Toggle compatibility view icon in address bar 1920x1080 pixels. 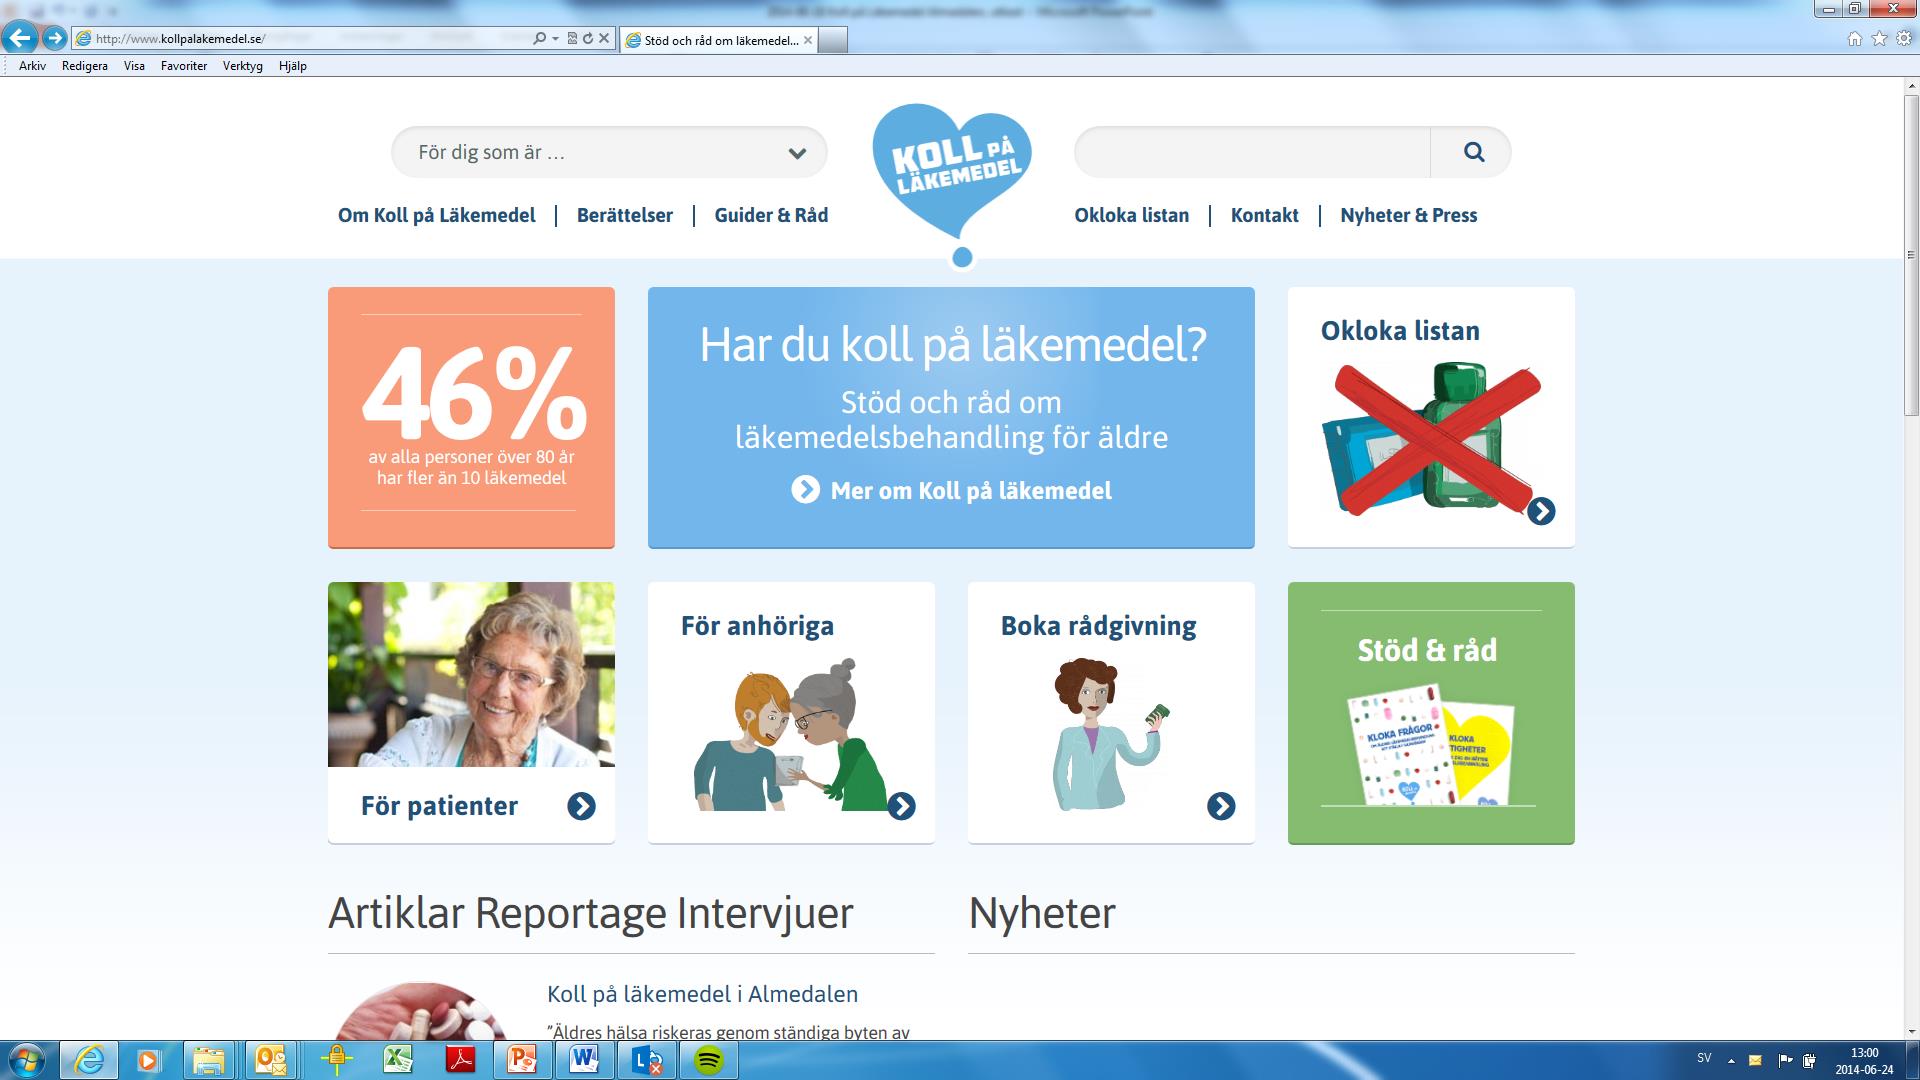pos(573,39)
